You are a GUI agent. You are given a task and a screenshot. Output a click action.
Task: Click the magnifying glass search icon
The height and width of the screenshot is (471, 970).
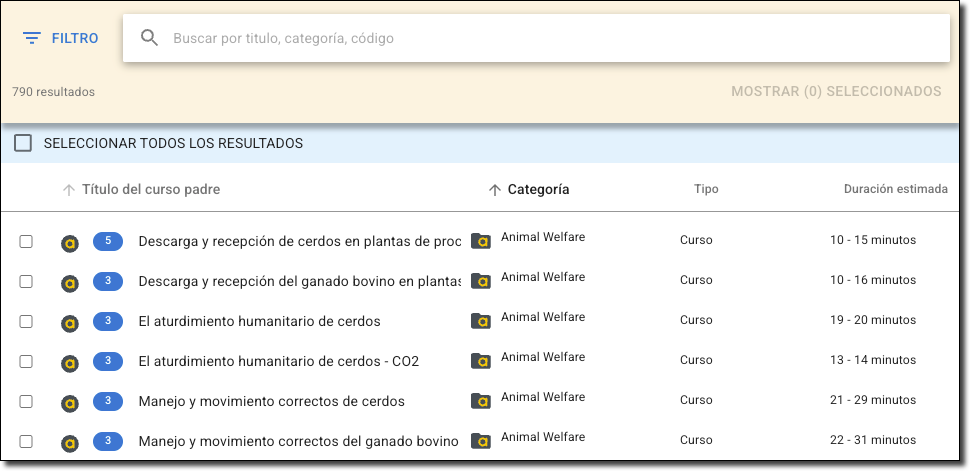[150, 38]
